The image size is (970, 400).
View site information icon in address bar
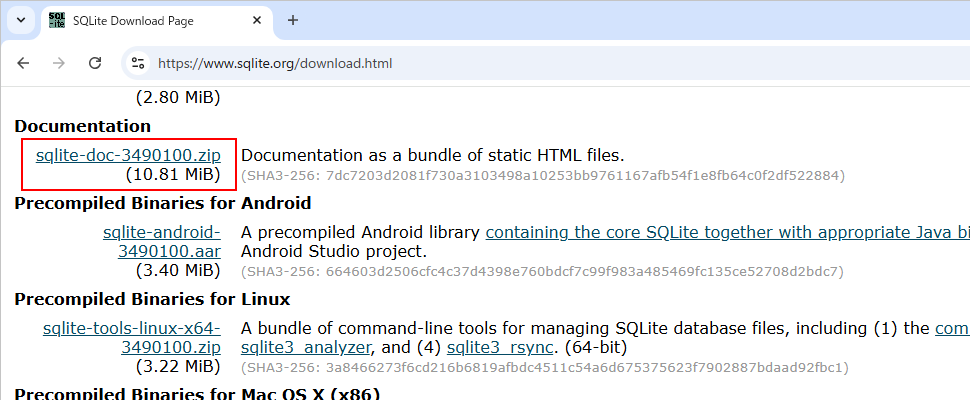139,63
